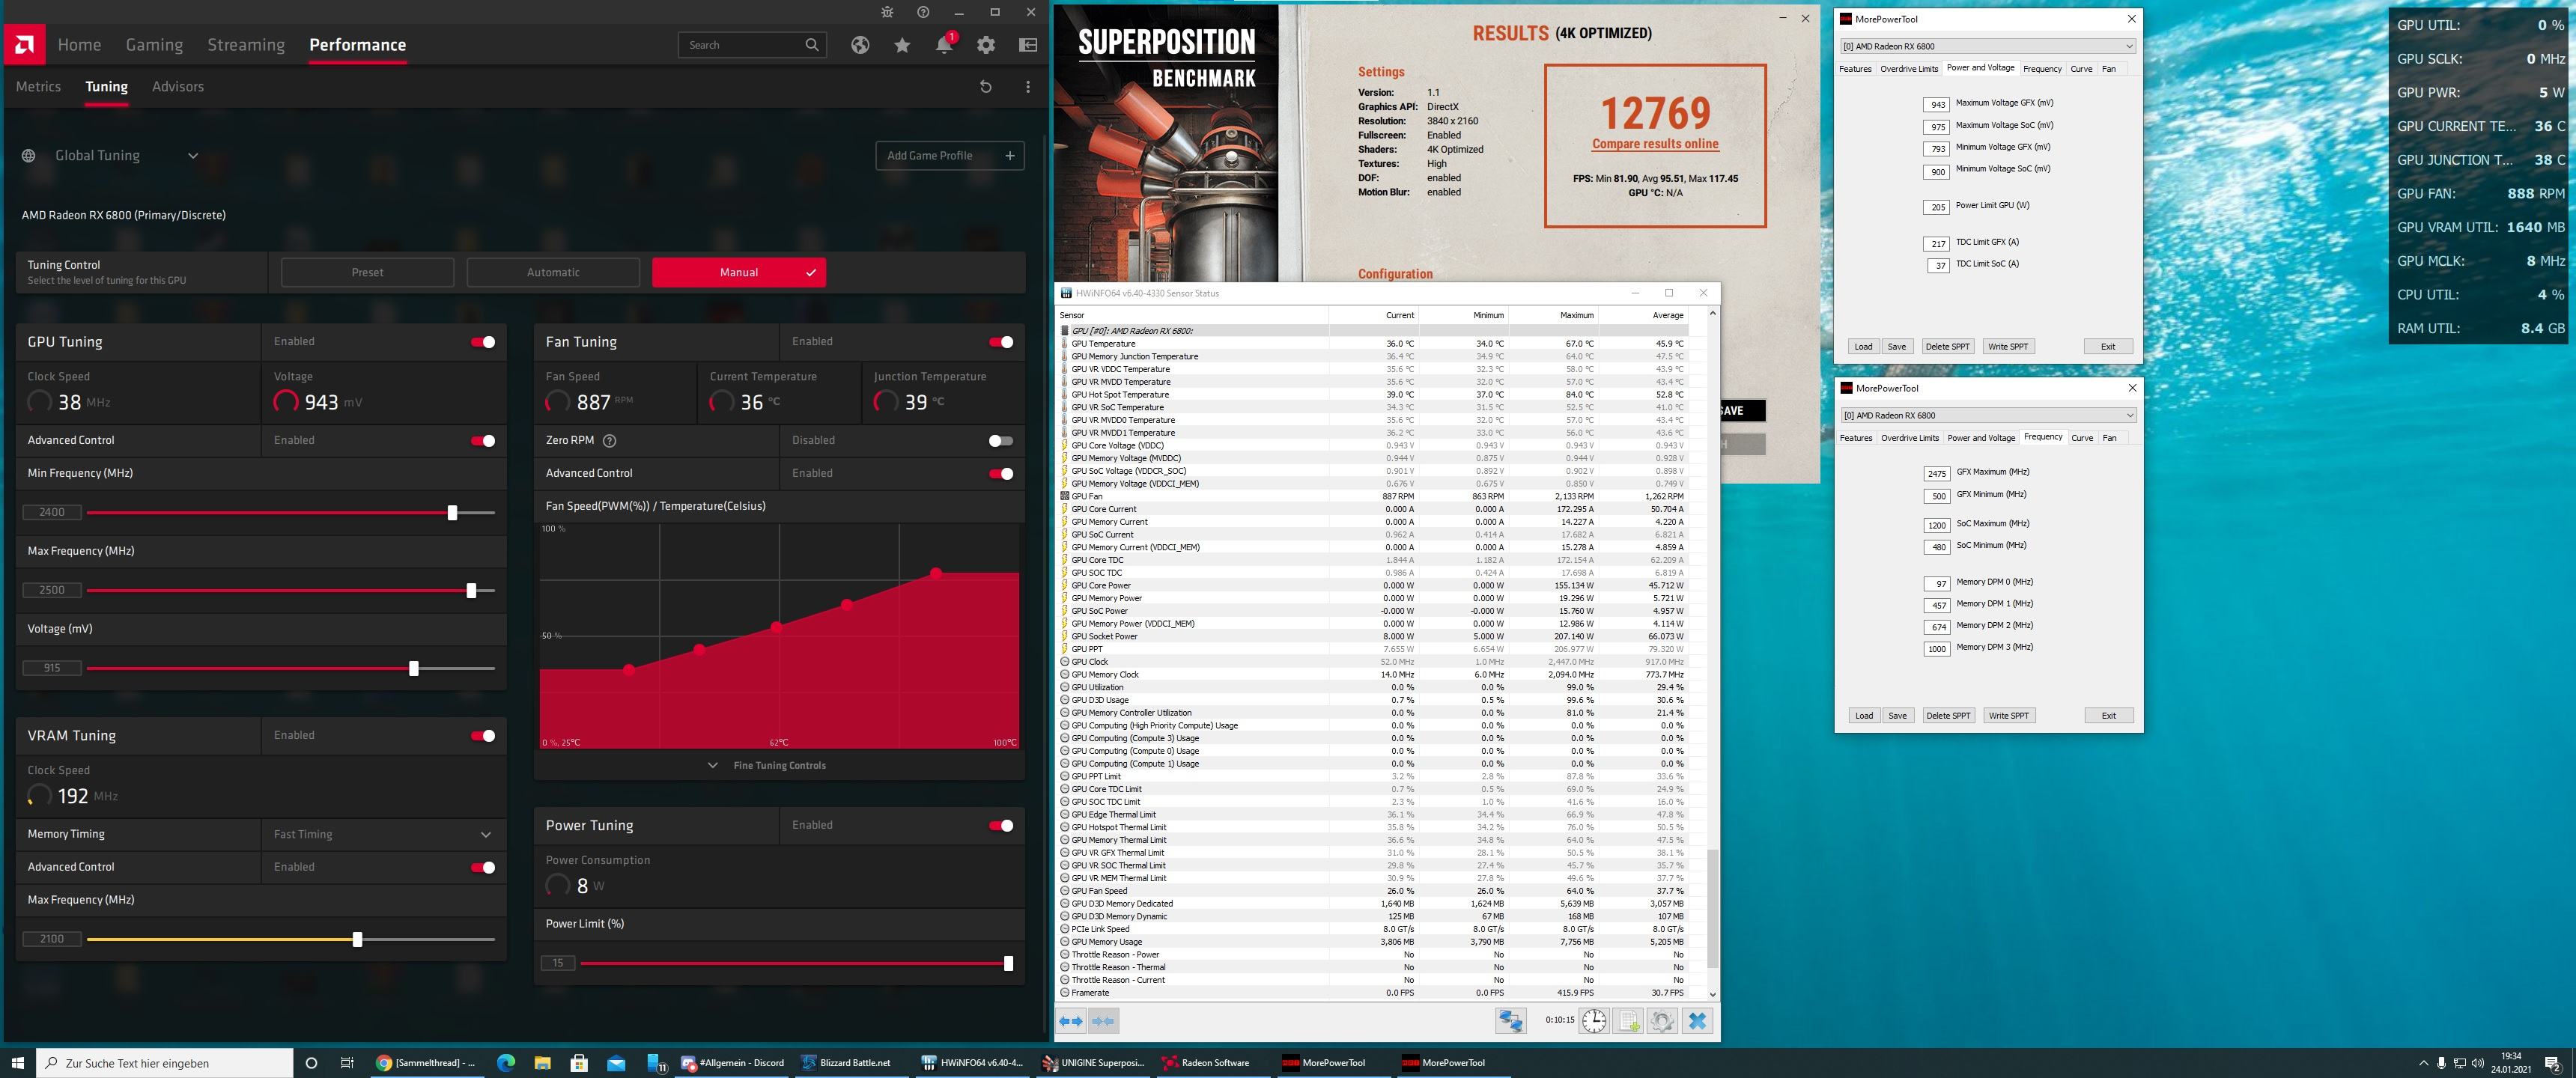Select Preset tuning control

tap(367, 272)
